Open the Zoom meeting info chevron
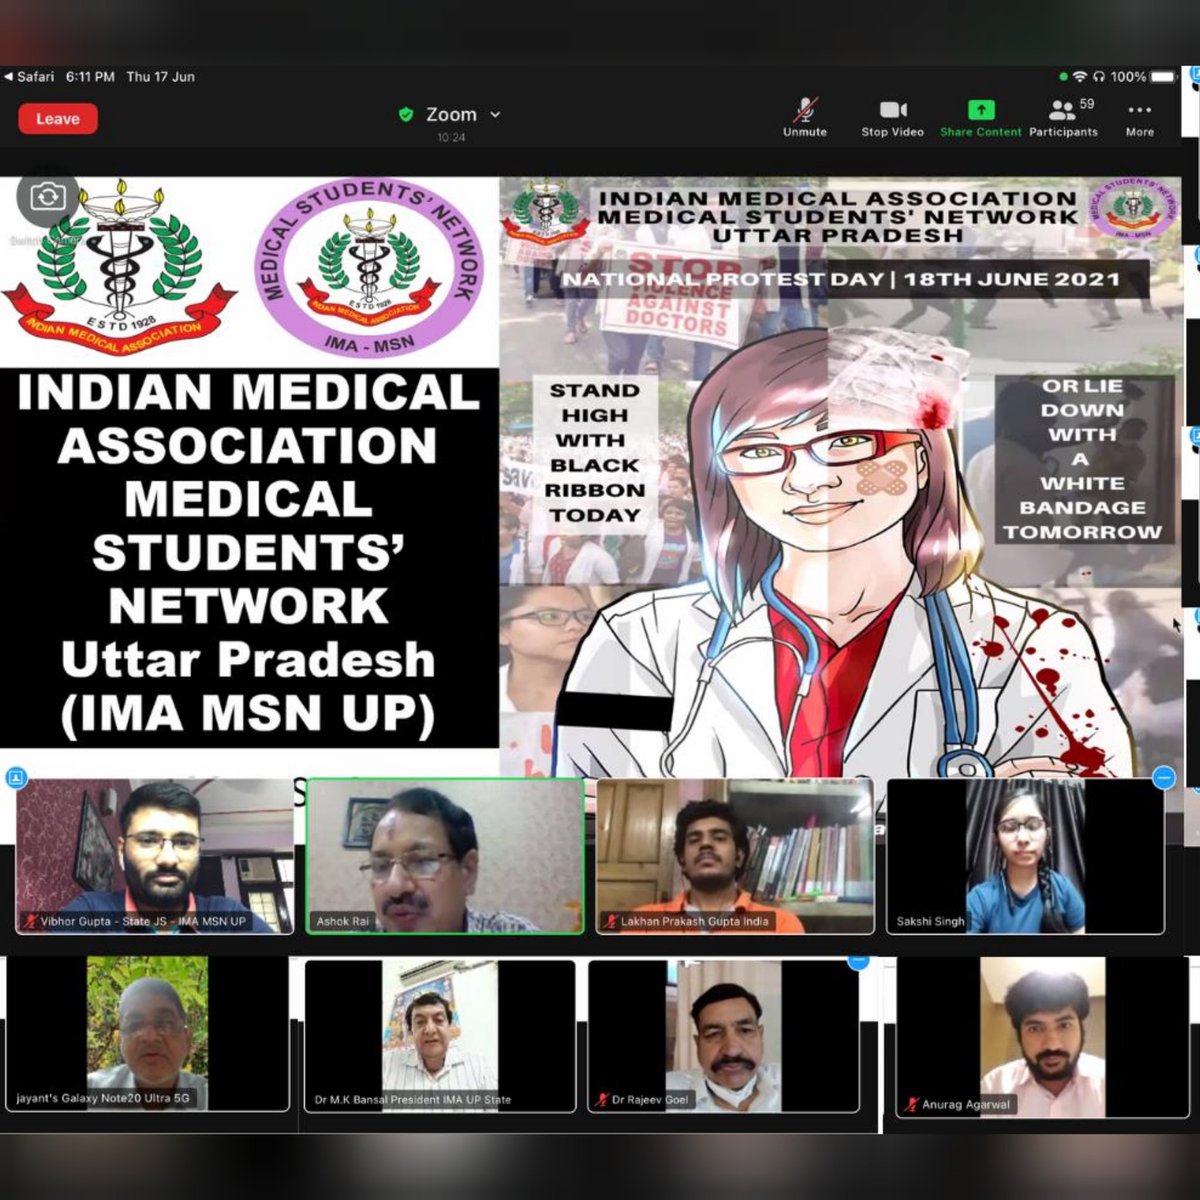The height and width of the screenshot is (1200, 1200). 494,114
